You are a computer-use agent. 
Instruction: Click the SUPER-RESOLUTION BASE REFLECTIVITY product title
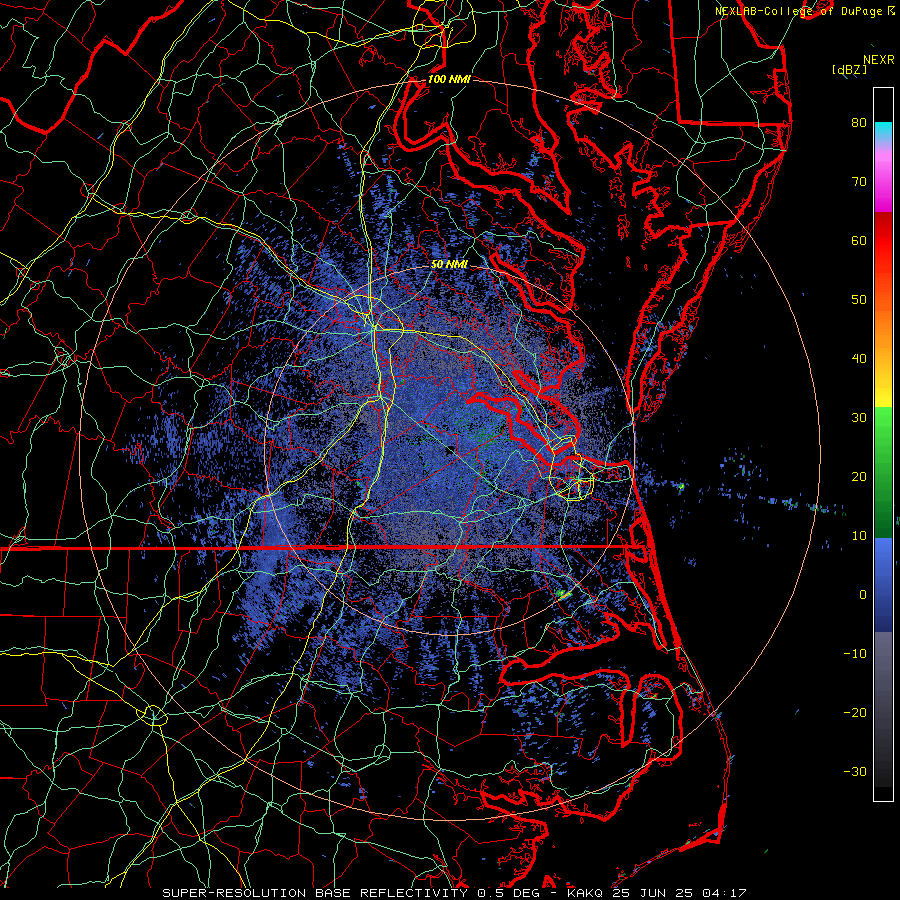pos(315,893)
